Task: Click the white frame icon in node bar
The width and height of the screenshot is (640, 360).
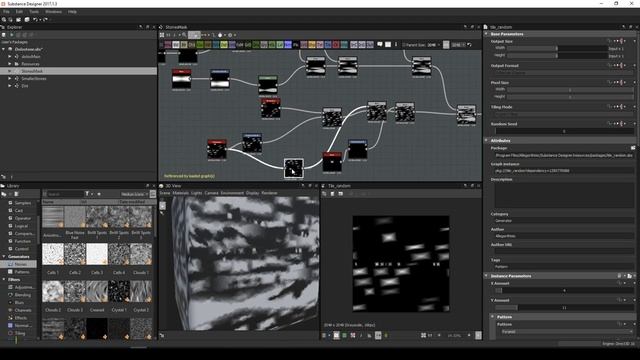Action: point(388,44)
